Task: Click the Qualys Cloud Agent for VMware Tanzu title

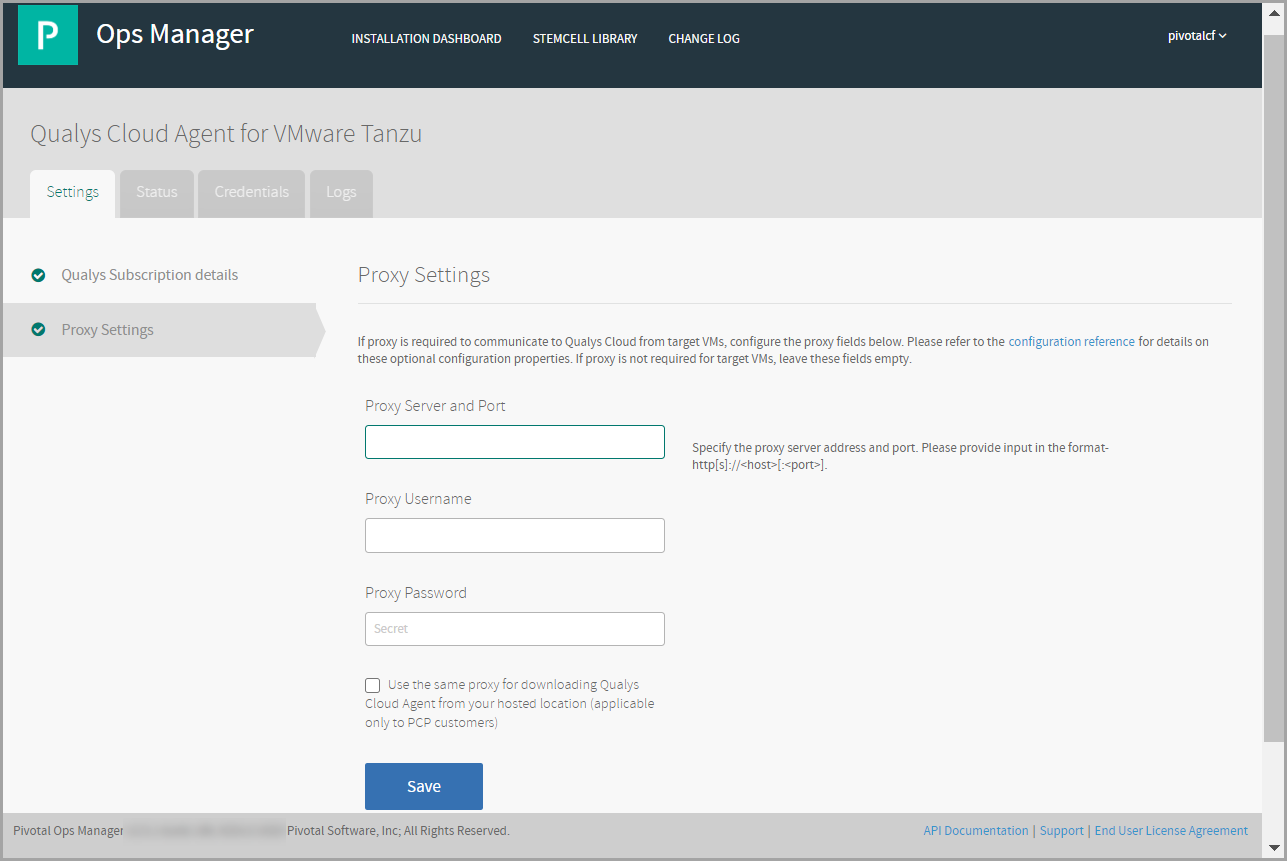Action: tap(226, 134)
